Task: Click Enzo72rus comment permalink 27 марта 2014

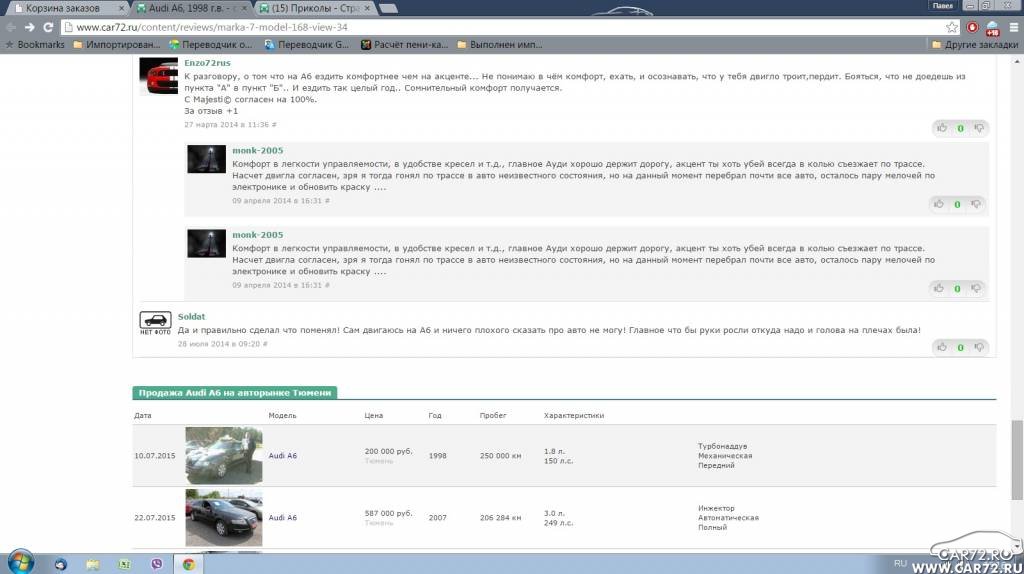Action: click(x=230, y=124)
